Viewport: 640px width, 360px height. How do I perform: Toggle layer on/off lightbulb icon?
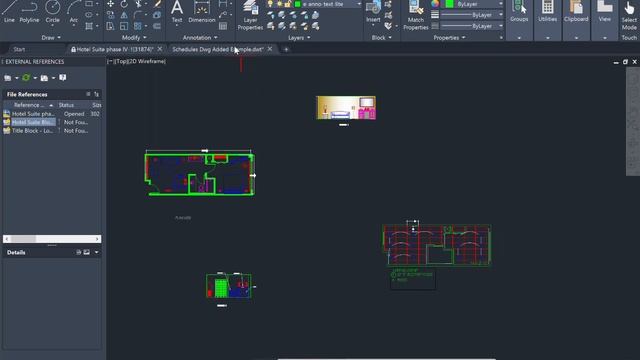[x=270, y=4]
